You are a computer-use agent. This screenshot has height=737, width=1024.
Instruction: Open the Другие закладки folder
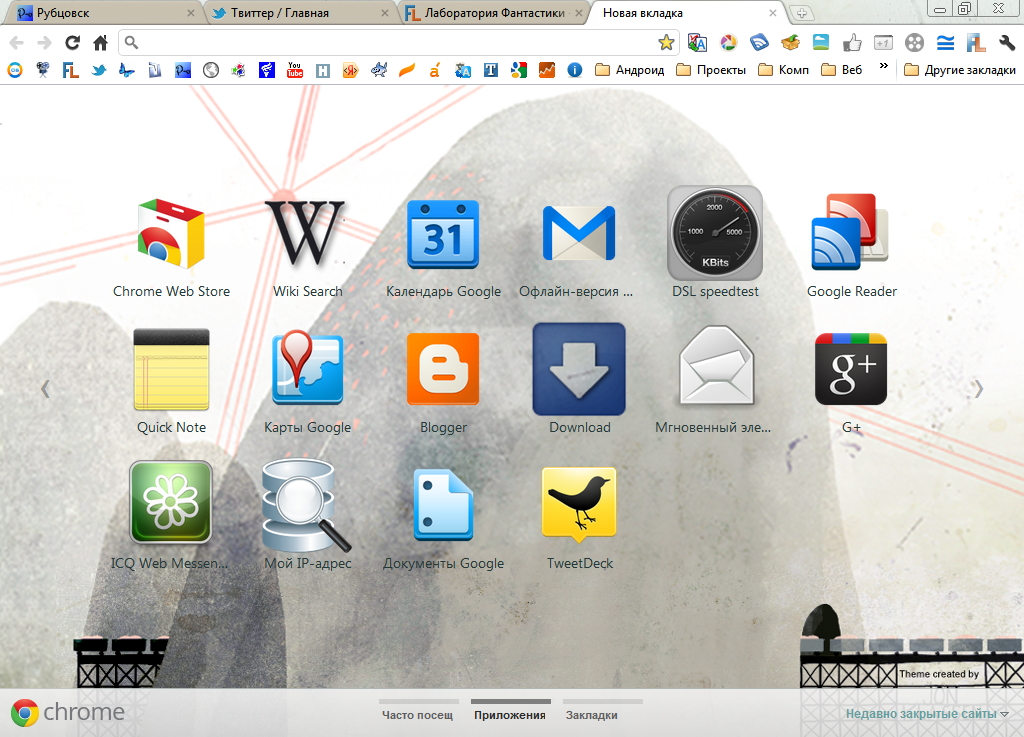959,70
